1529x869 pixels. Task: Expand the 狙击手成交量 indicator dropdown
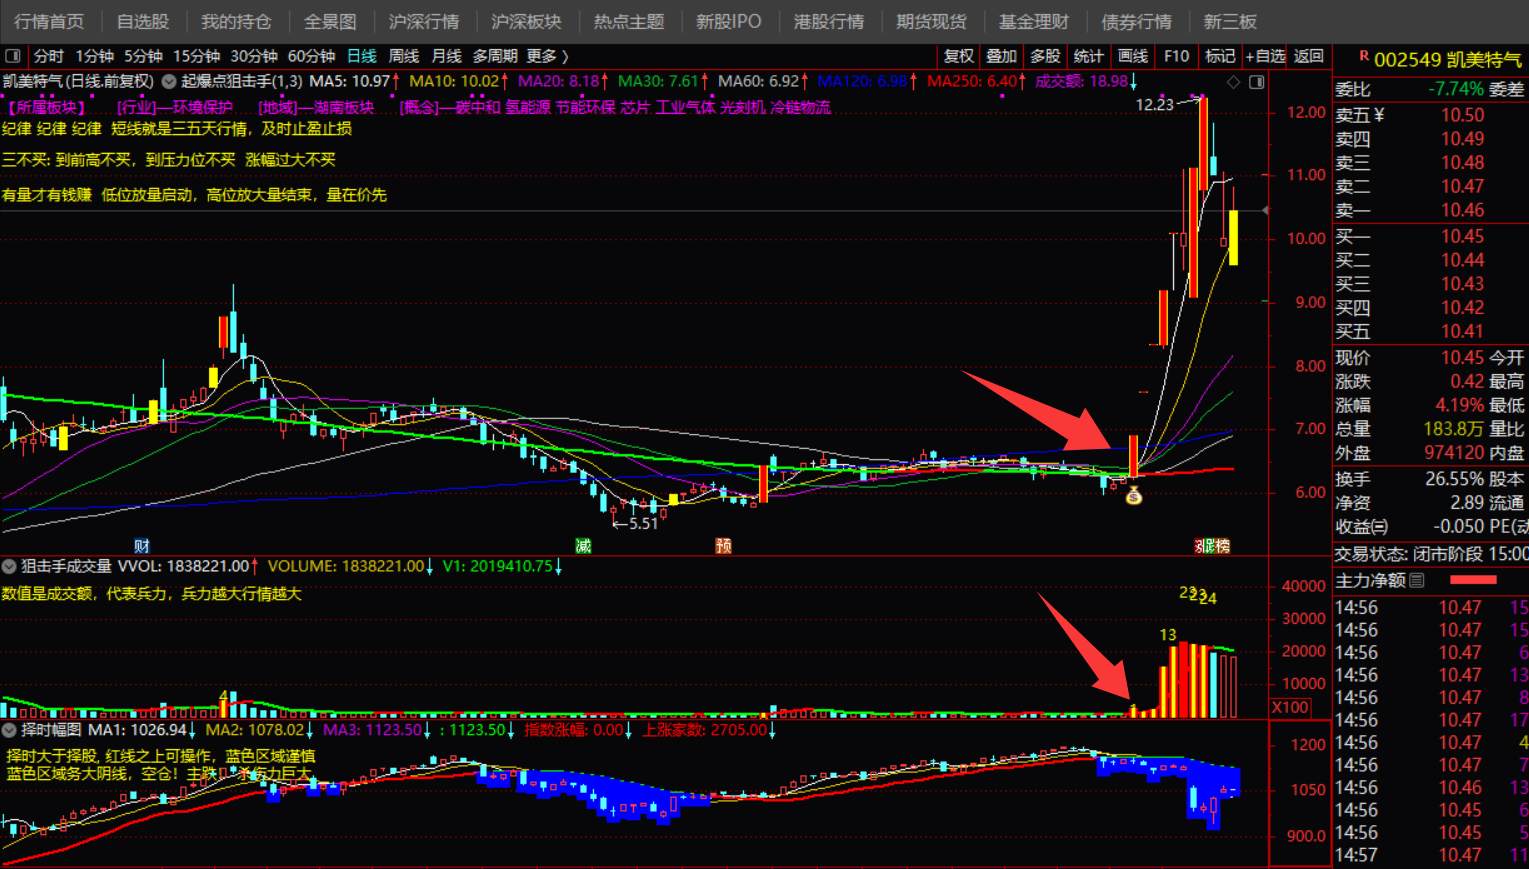[x=9, y=566]
